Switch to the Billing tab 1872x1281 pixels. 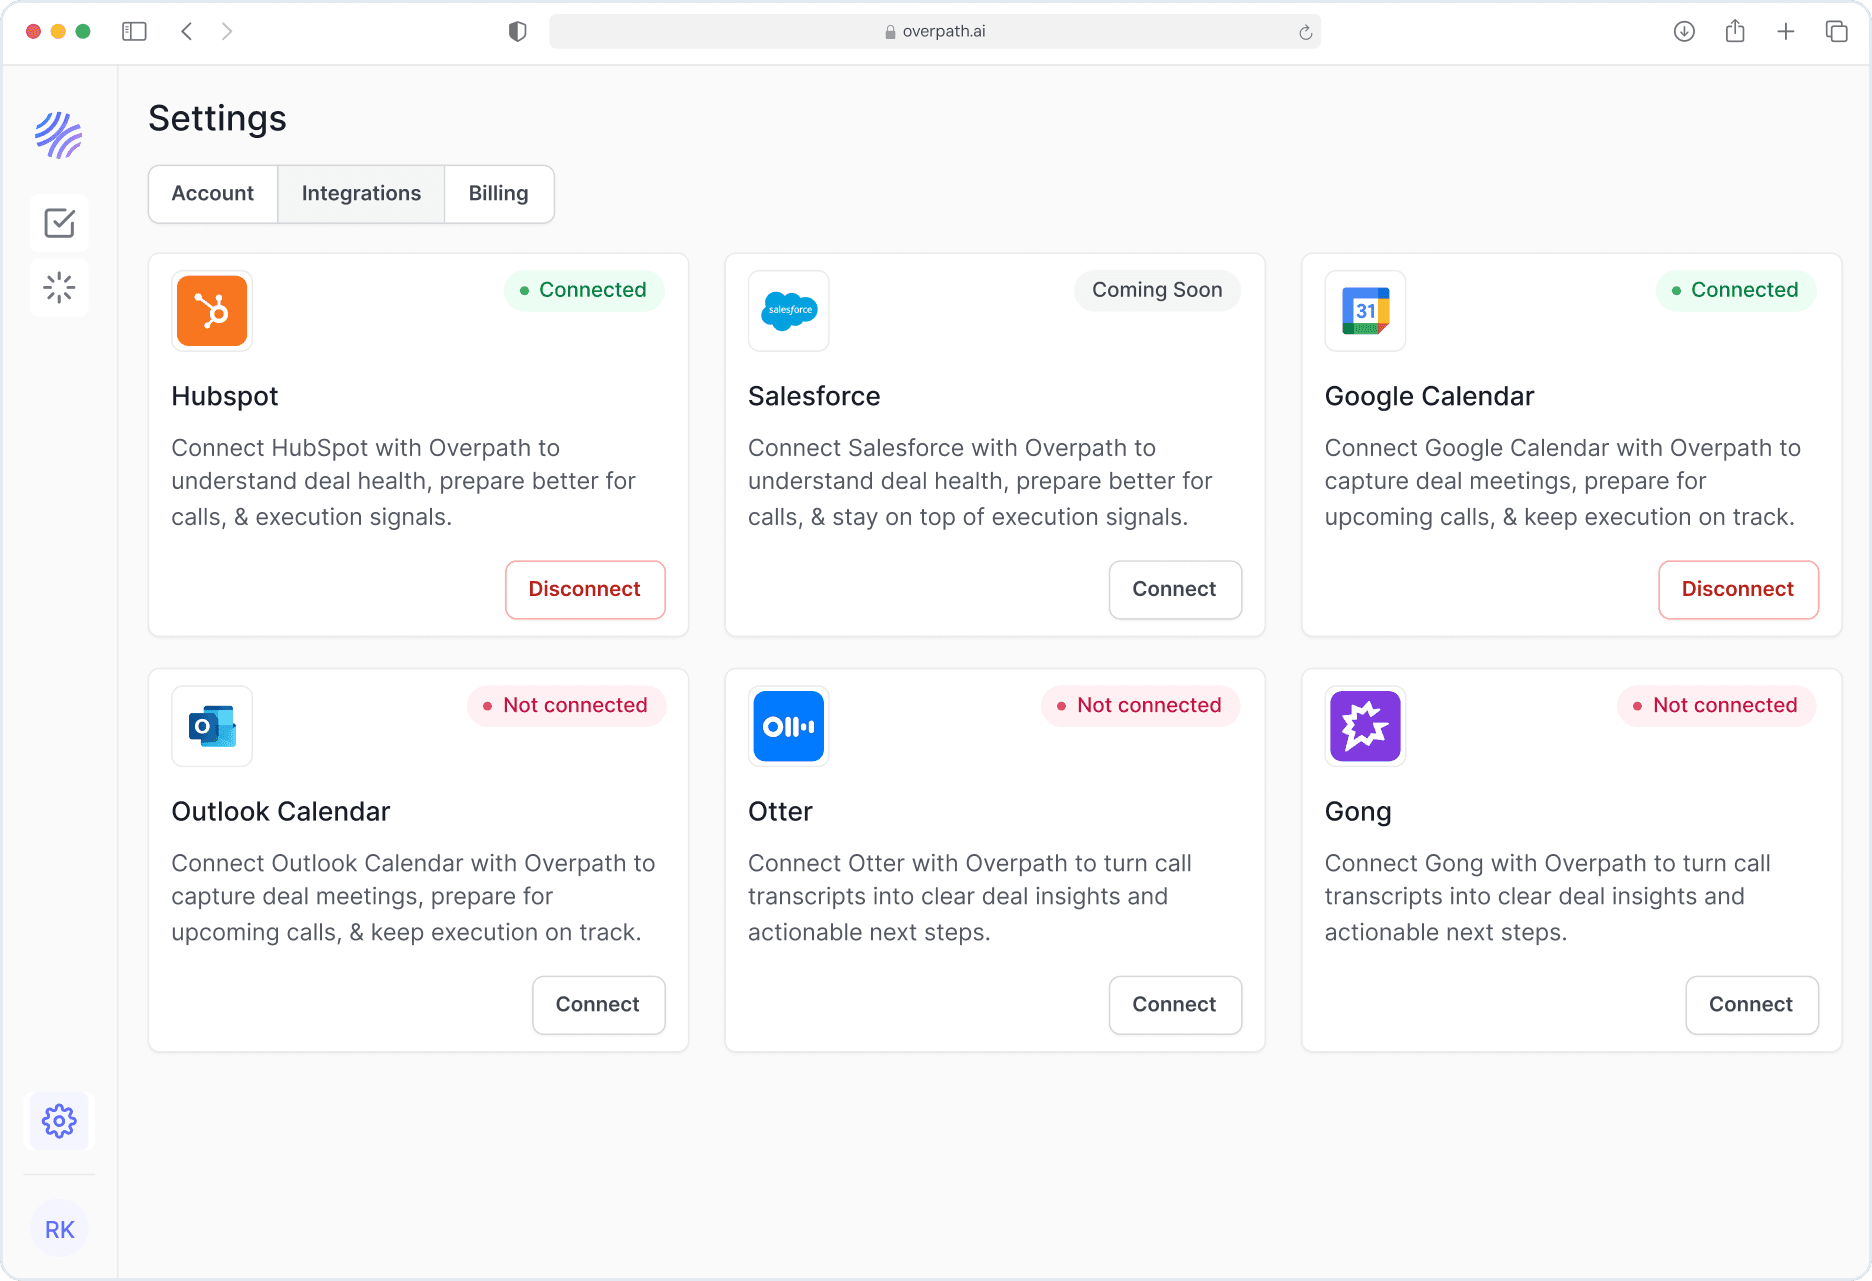click(499, 194)
